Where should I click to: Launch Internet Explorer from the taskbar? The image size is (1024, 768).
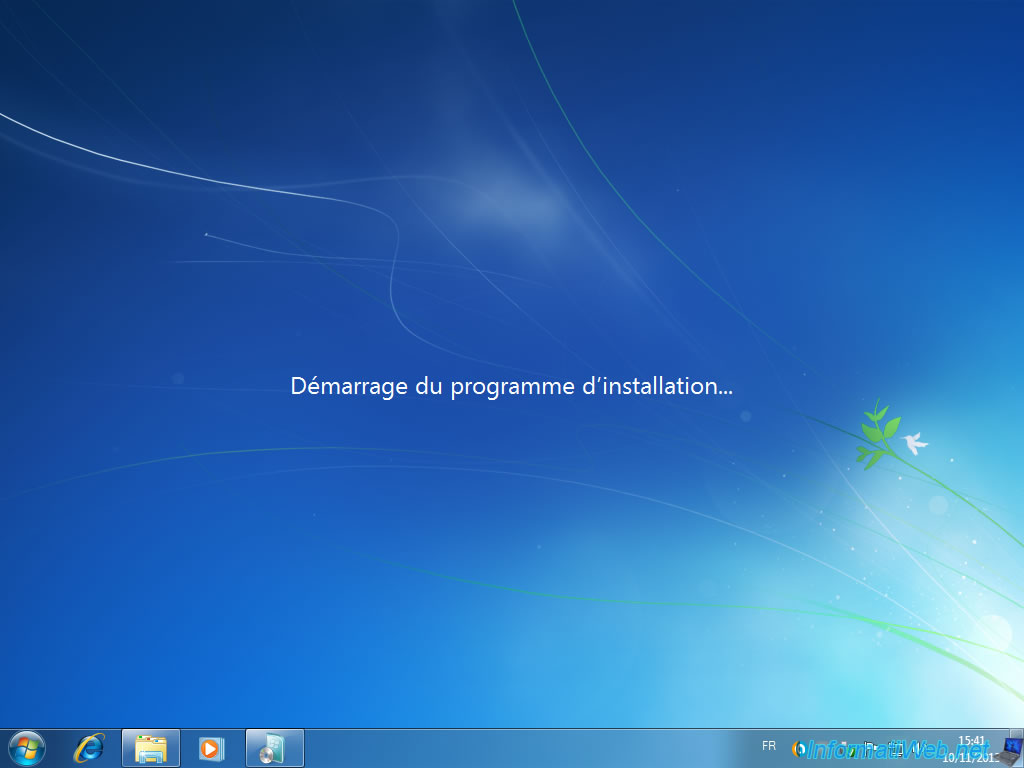(x=89, y=748)
